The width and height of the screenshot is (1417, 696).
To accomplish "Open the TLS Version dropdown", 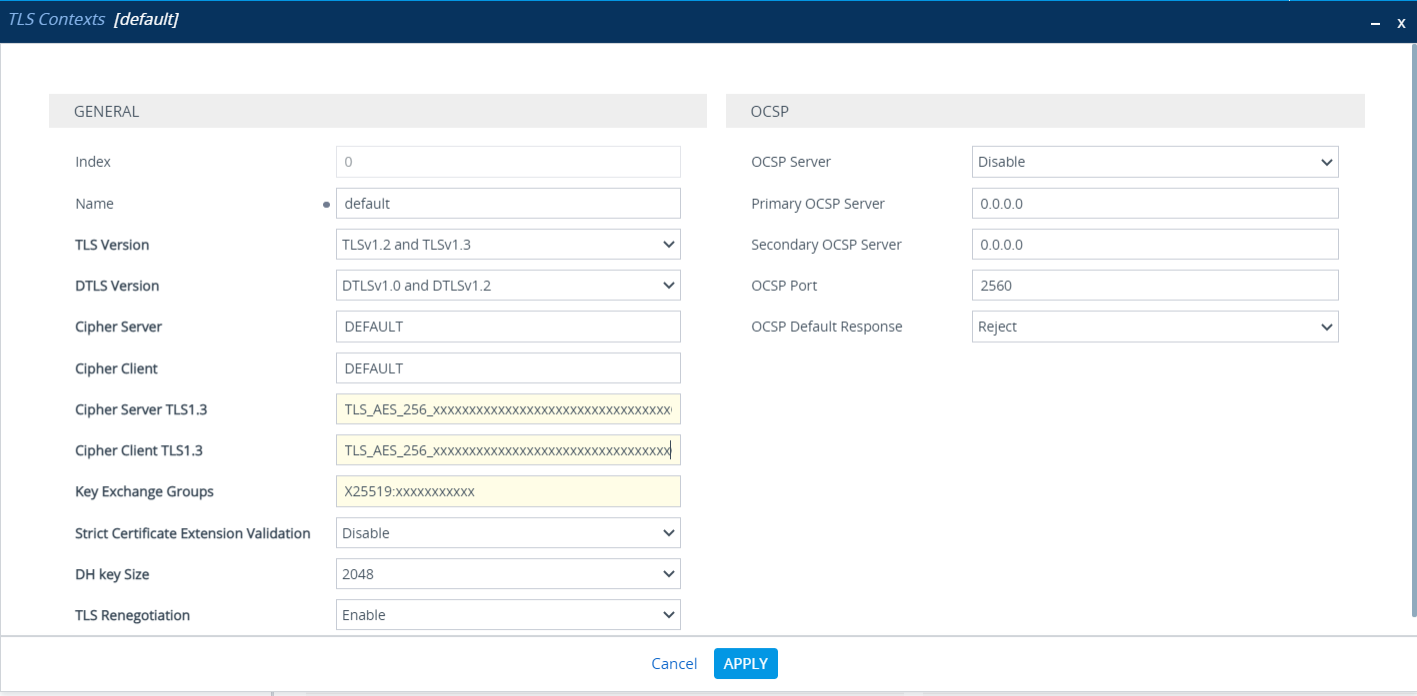I will [508, 244].
